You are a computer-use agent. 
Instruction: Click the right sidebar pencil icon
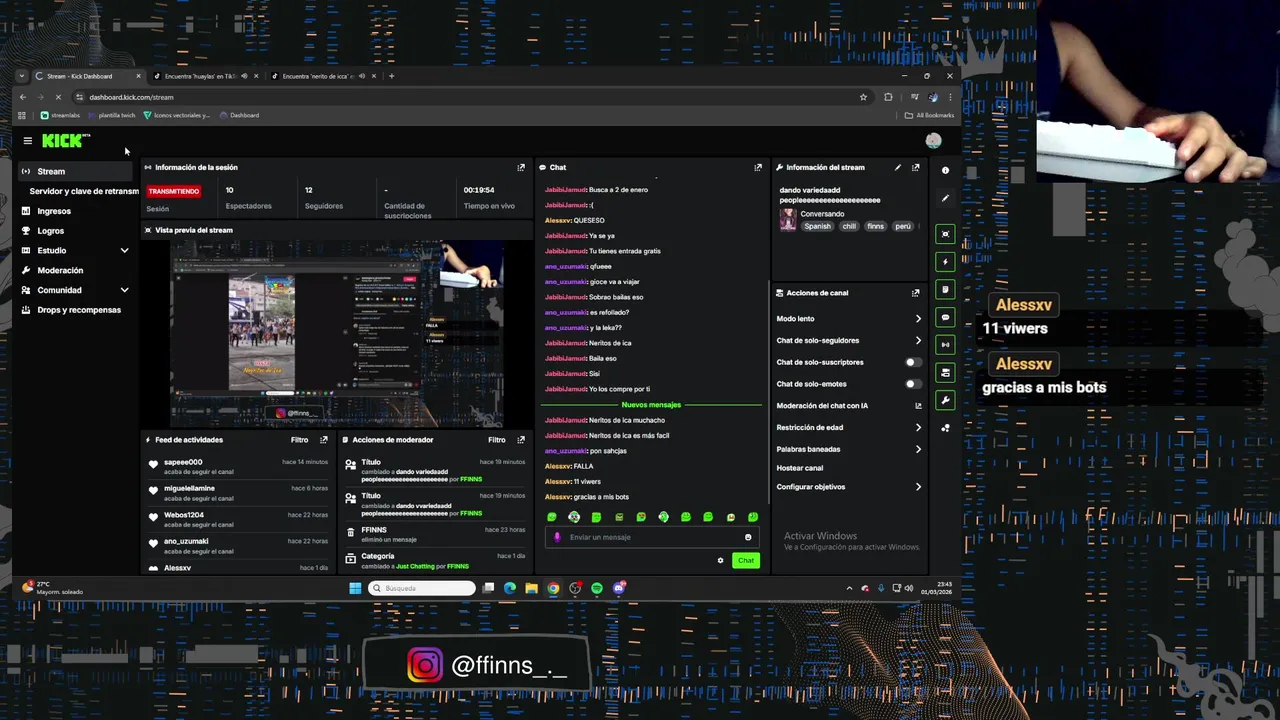coord(945,198)
